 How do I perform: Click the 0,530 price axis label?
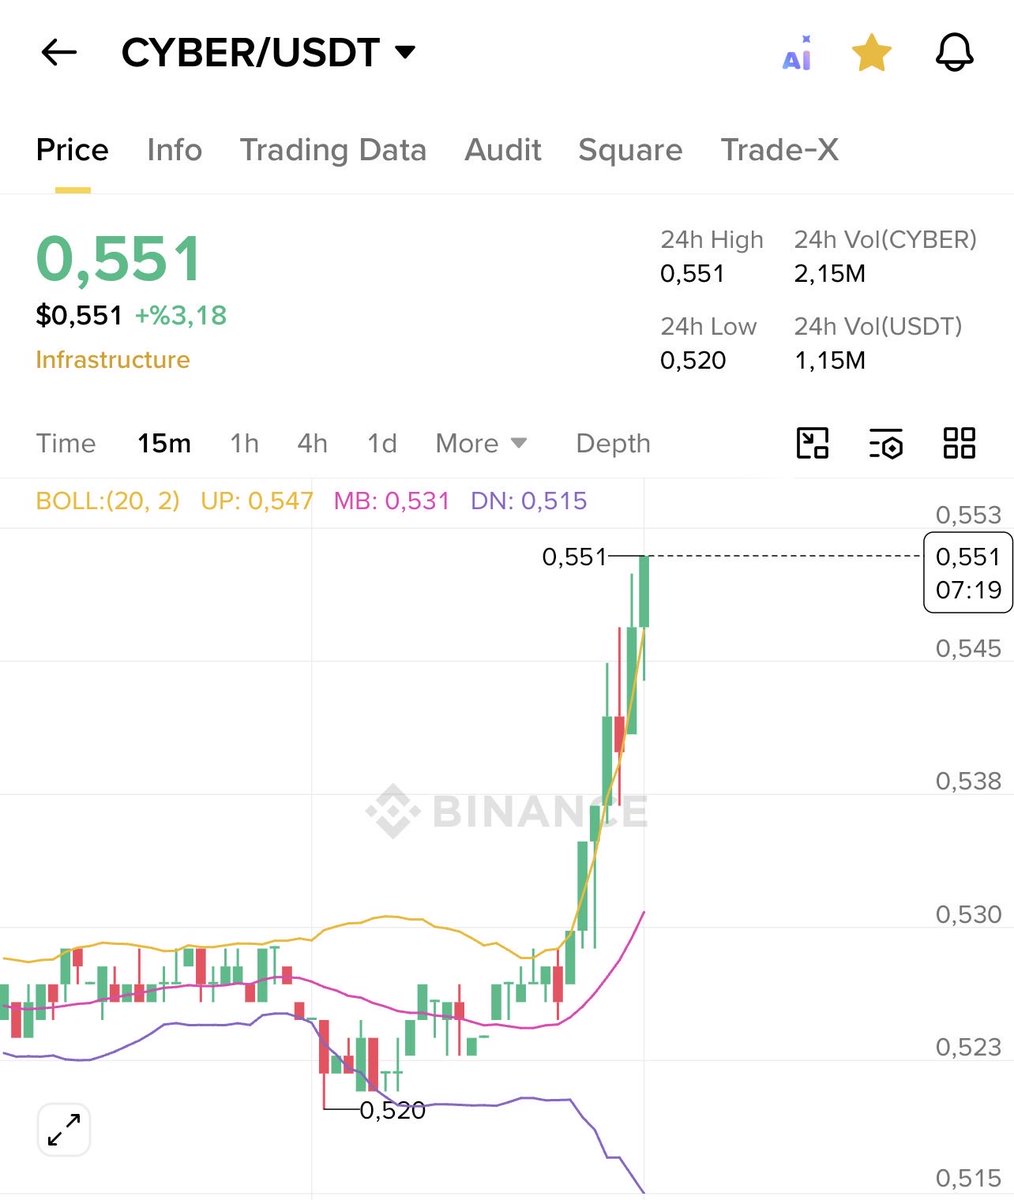(968, 914)
